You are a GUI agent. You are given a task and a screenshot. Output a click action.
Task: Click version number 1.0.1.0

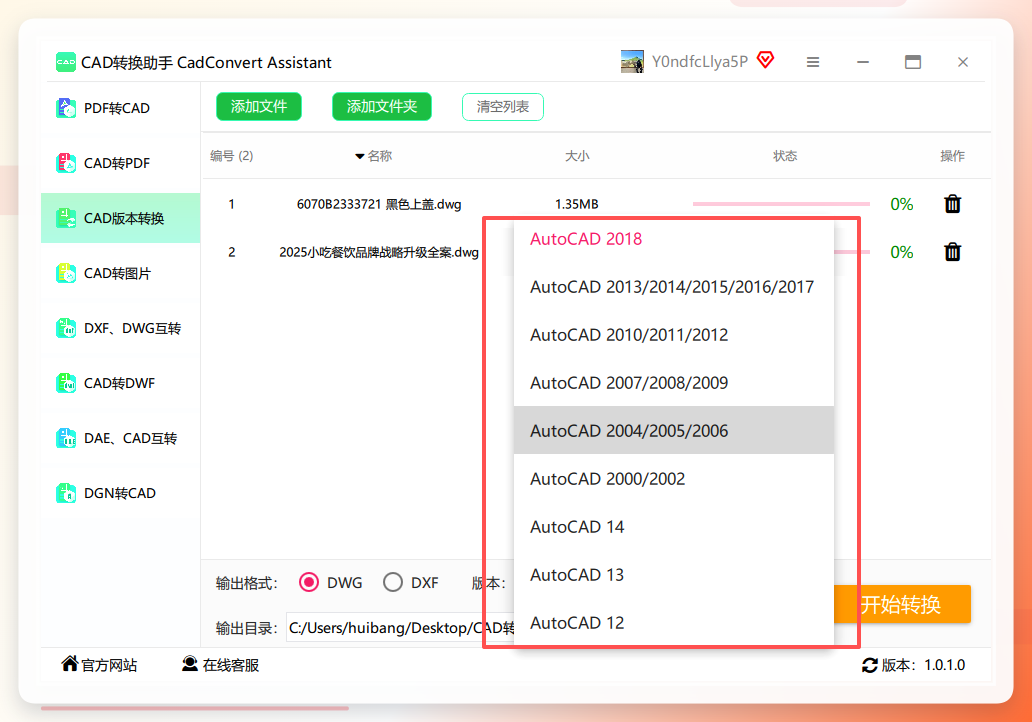[944, 665]
